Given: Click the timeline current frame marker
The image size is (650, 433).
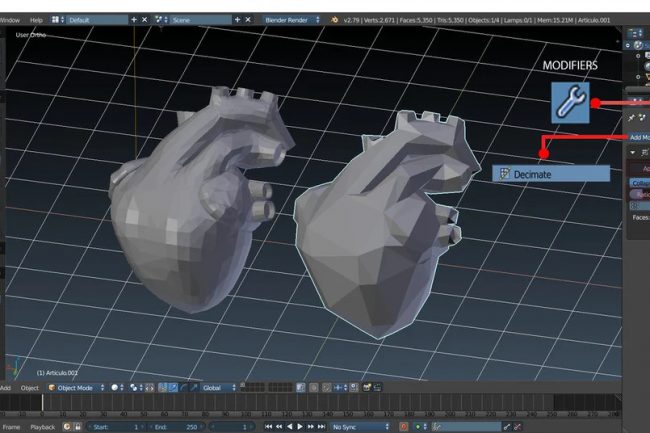Looking at the screenshot, I should pyautogui.click(x=42, y=403).
